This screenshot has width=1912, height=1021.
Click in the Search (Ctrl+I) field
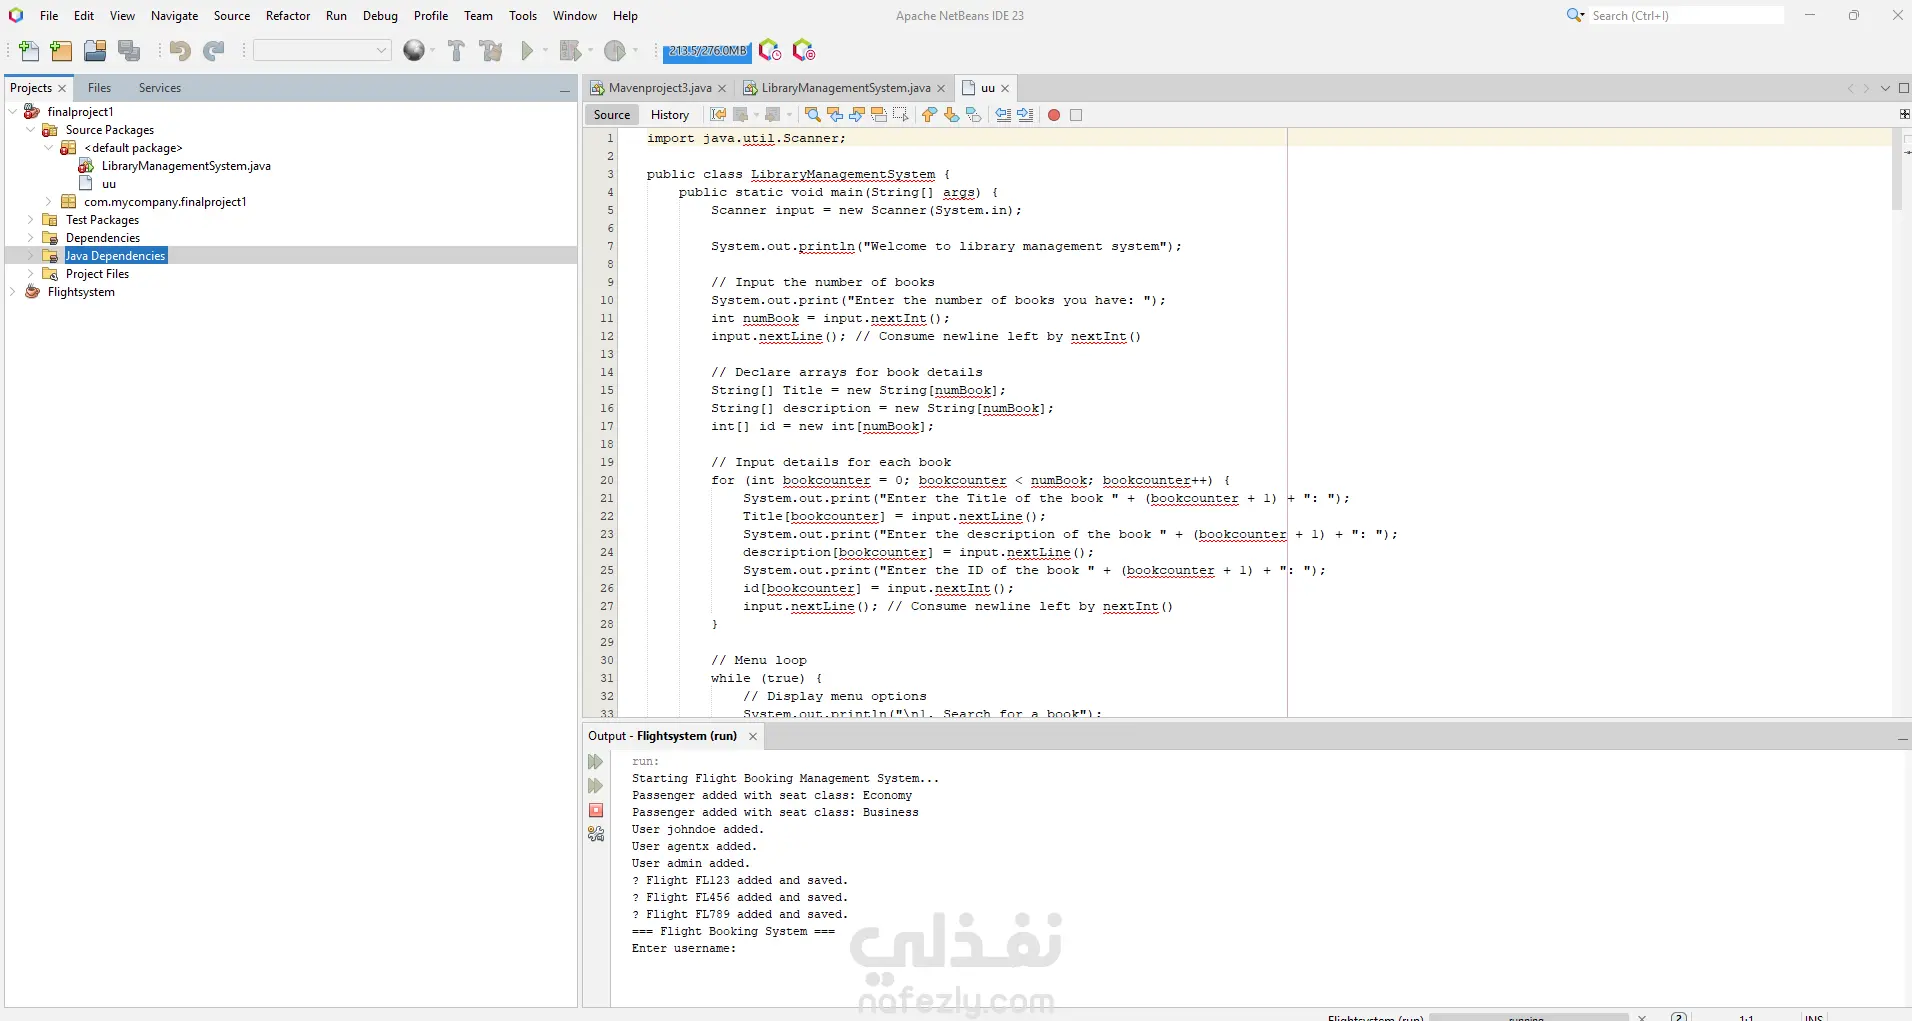(1685, 16)
